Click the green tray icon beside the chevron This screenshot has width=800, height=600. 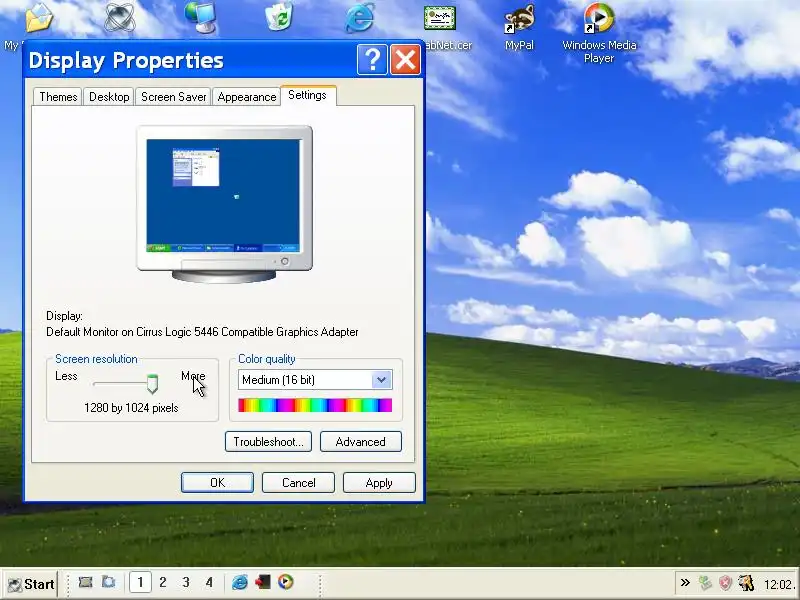point(706,583)
